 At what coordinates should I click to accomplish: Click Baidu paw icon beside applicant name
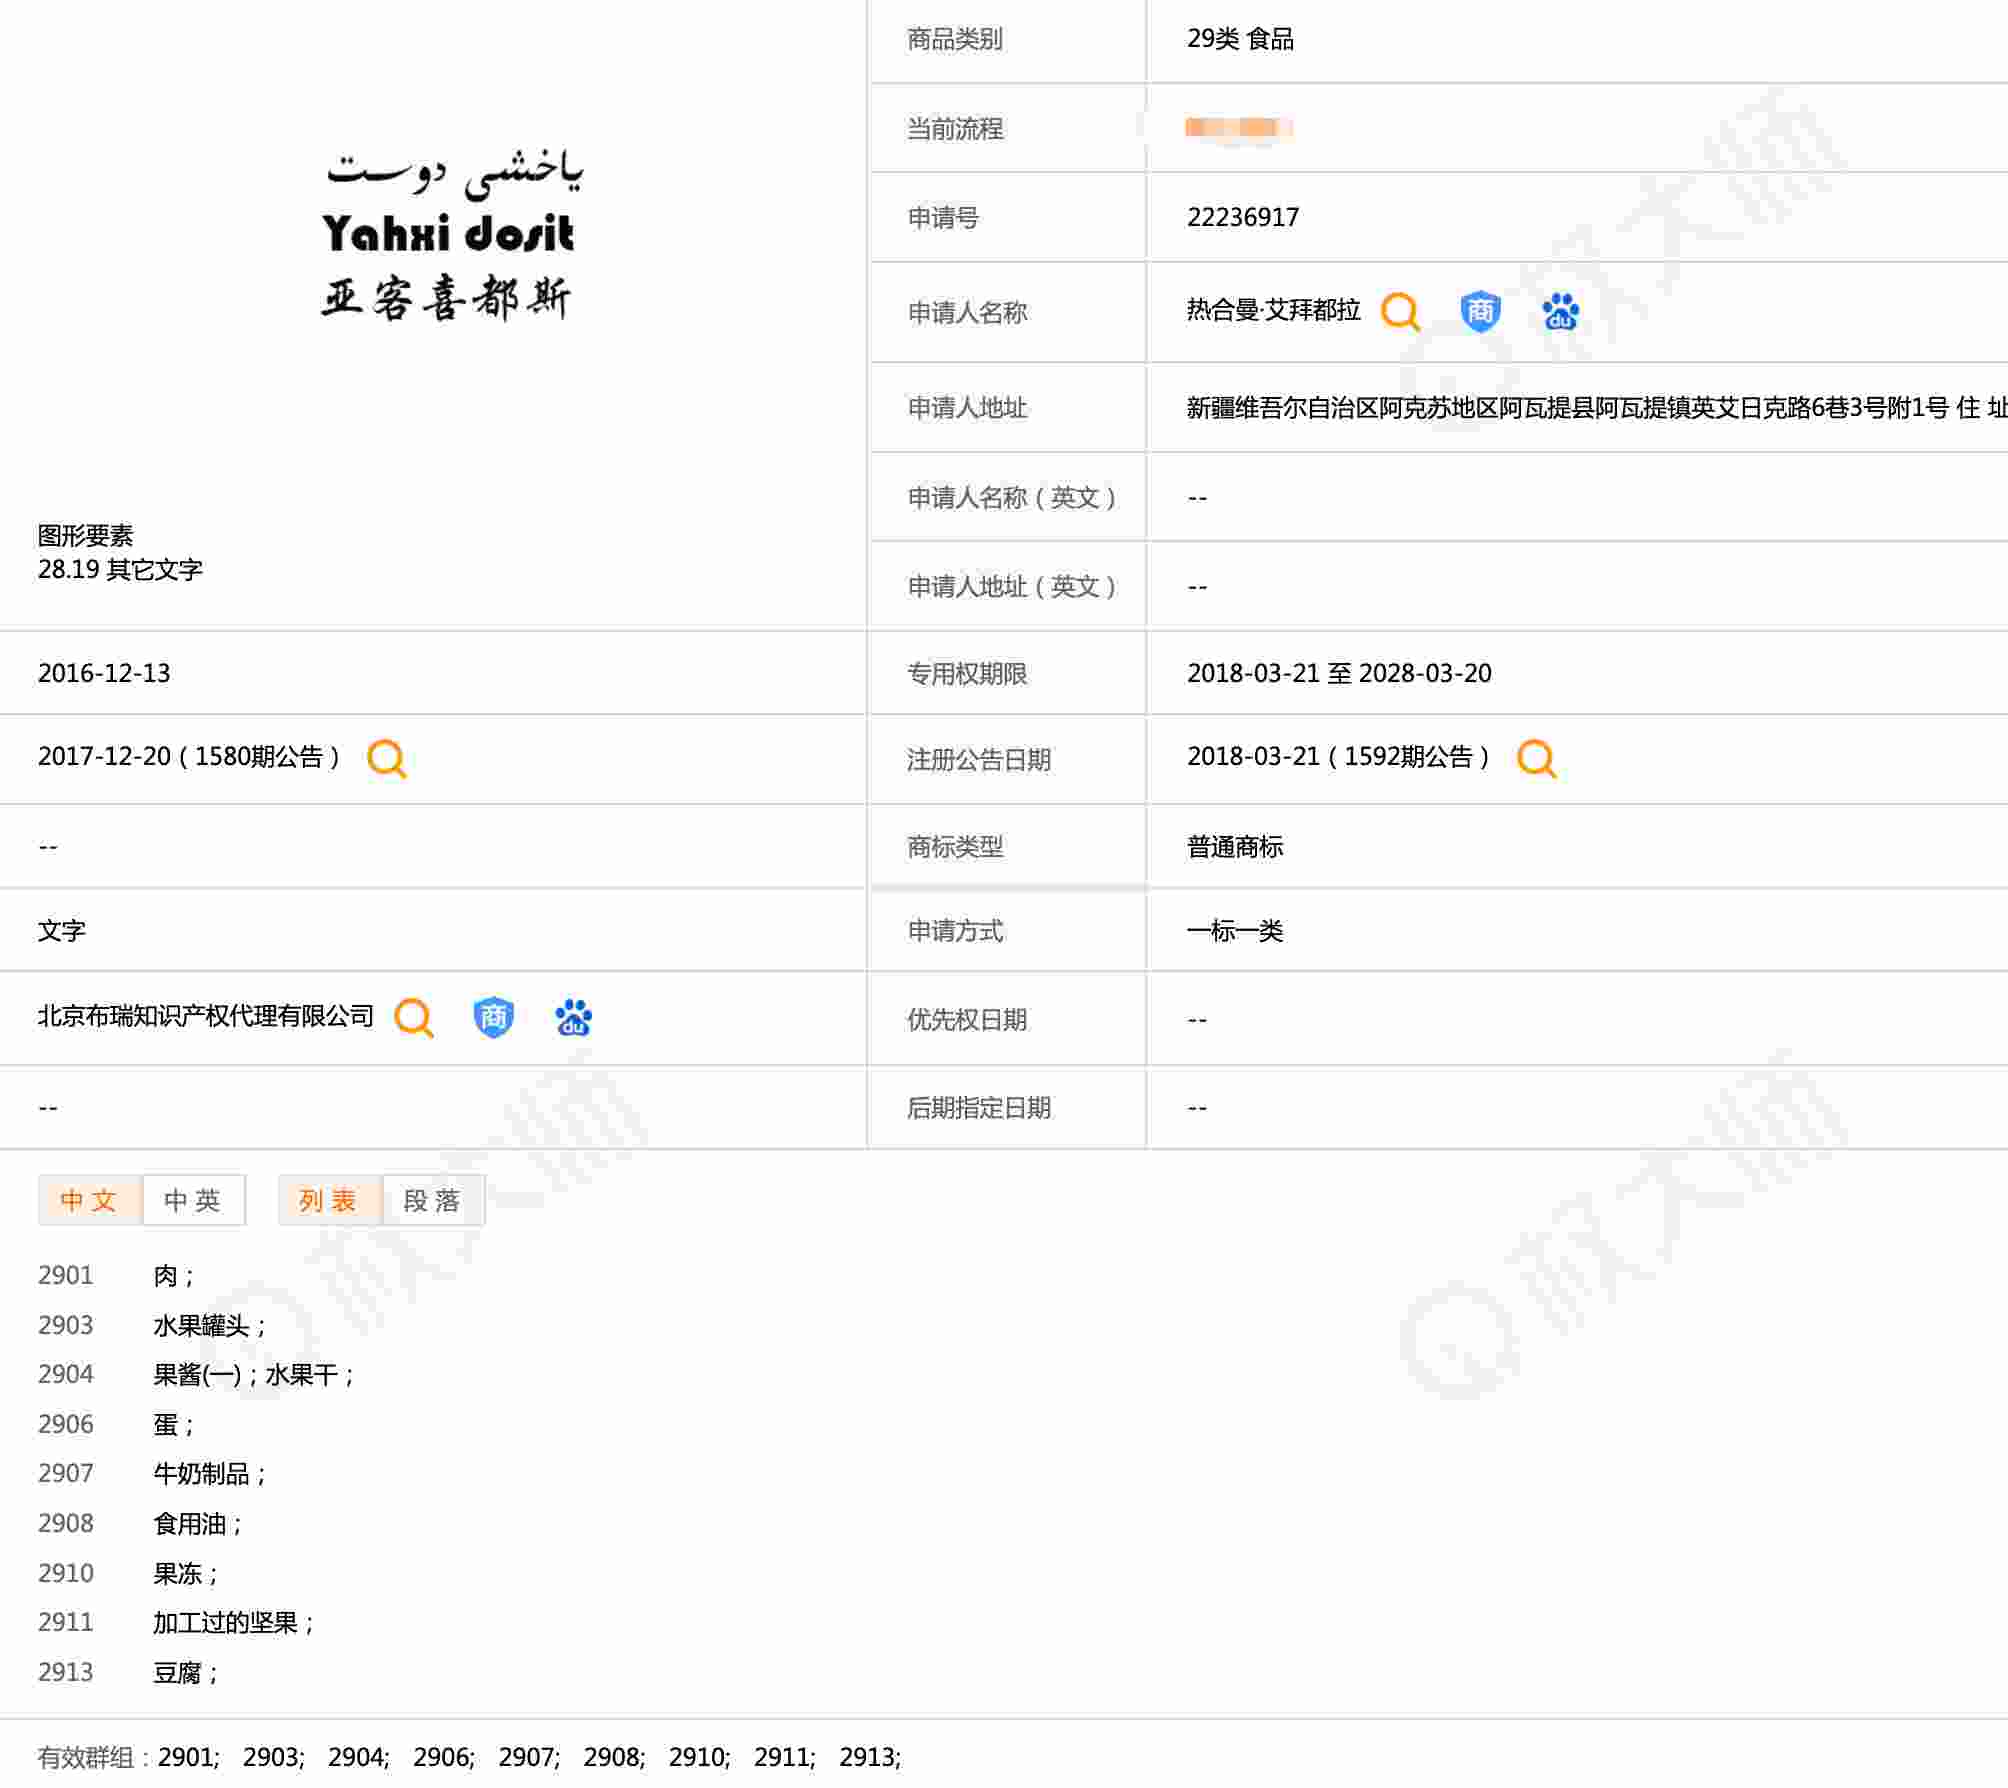1560,312
